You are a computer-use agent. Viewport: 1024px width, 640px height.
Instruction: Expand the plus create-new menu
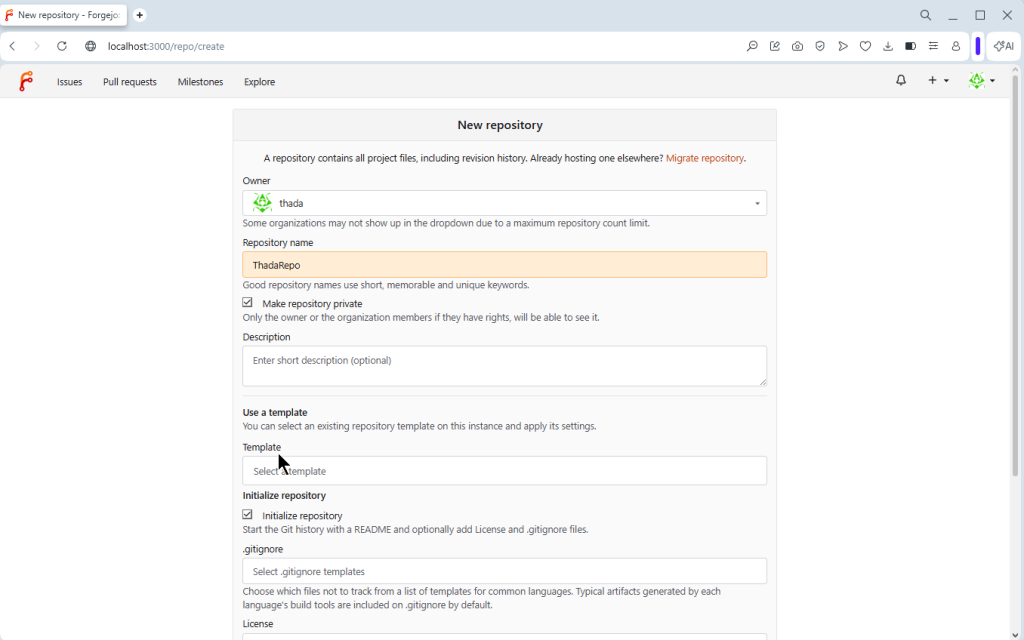938,81
